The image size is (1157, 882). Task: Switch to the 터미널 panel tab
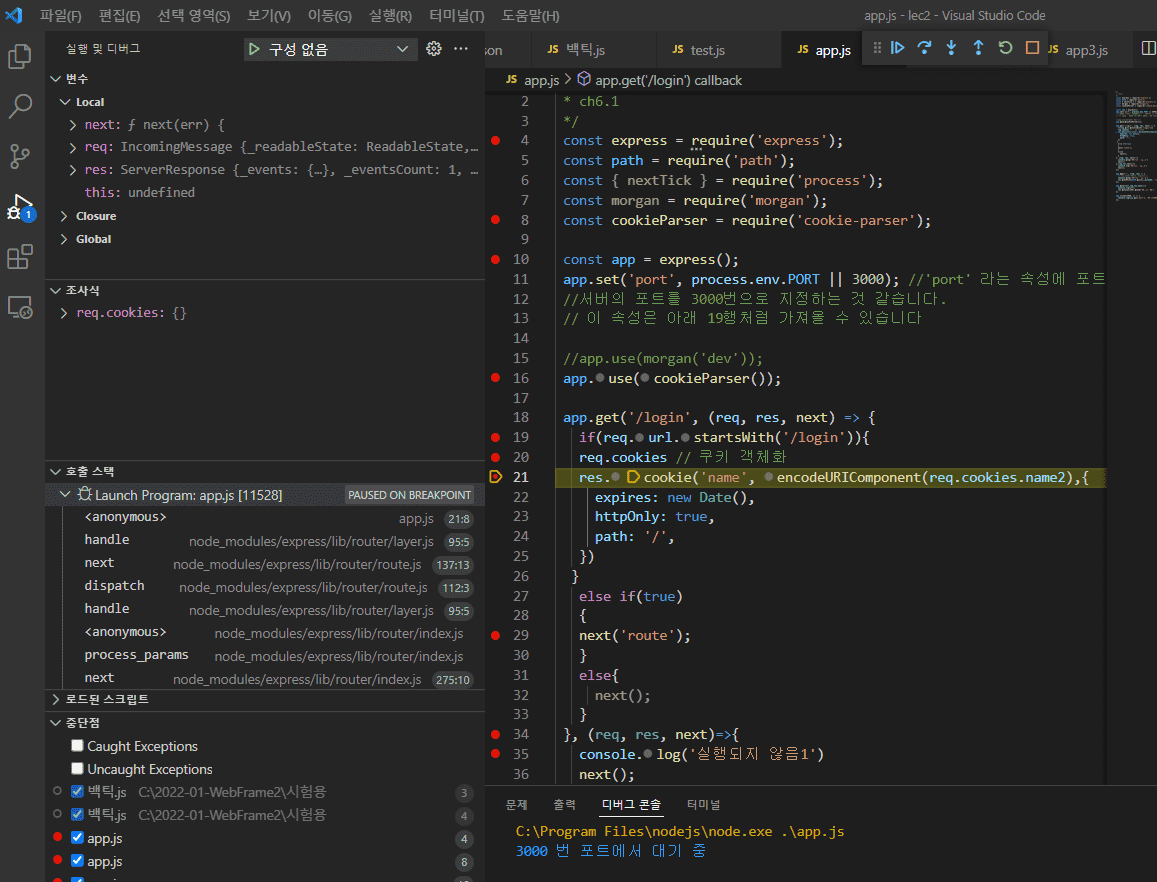703,805
